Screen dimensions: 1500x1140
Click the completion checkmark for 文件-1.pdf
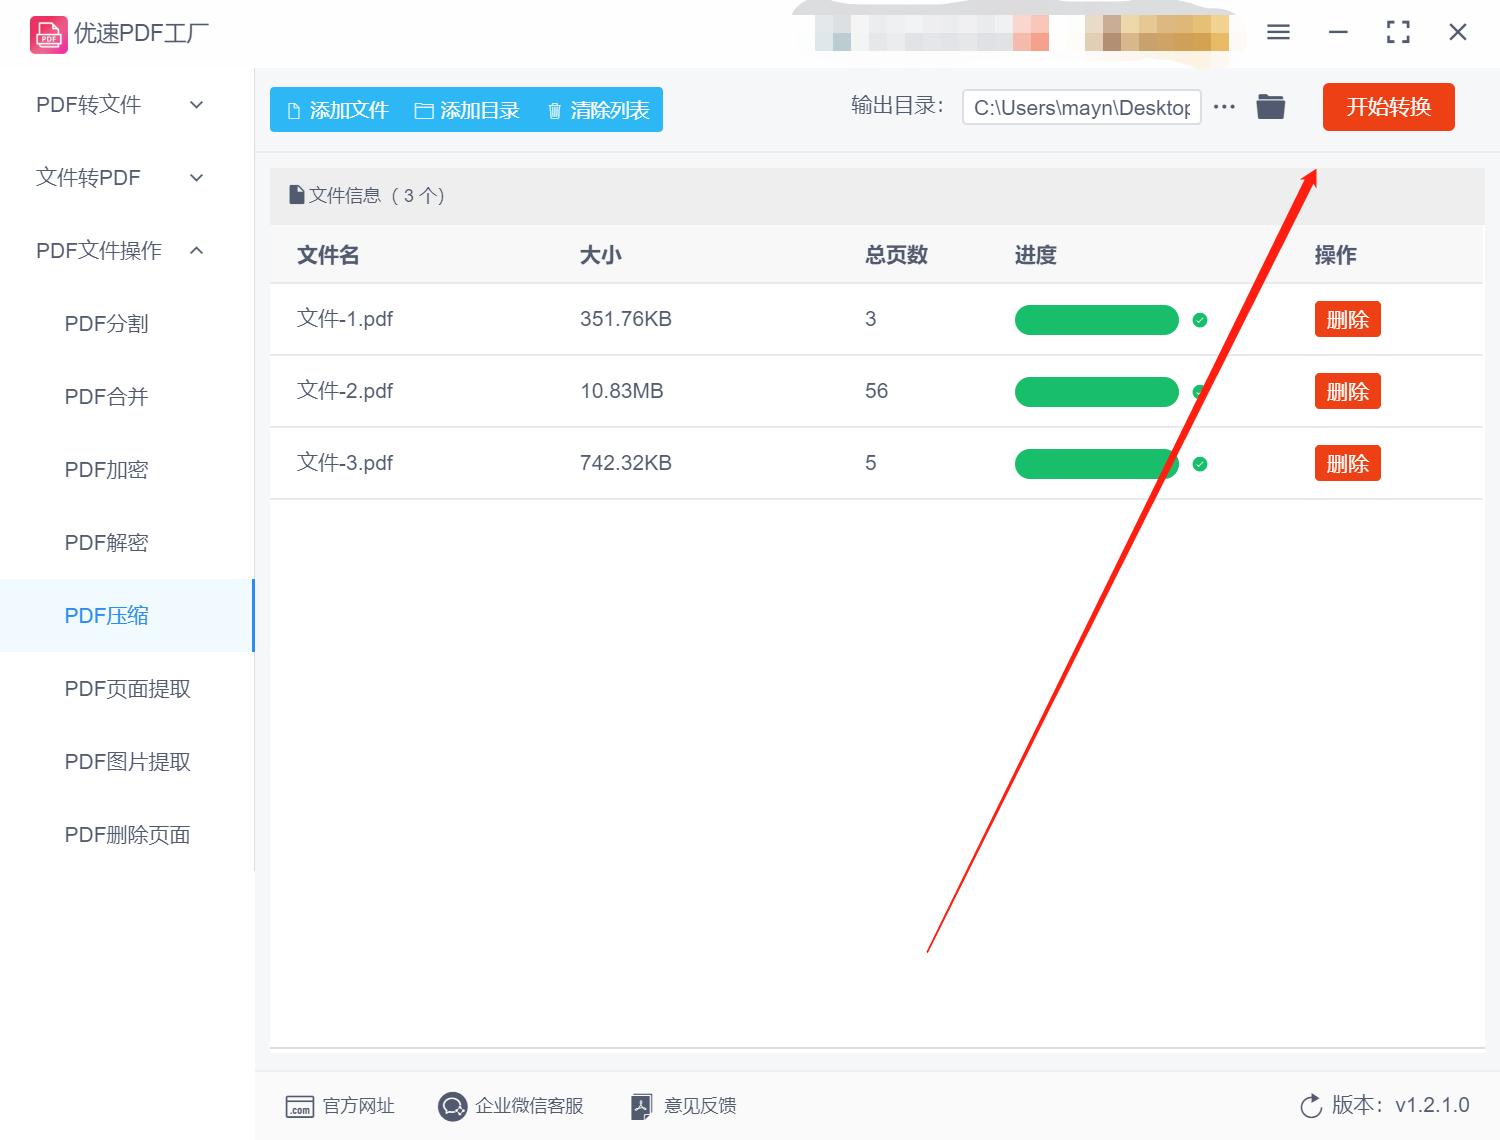1200,320
